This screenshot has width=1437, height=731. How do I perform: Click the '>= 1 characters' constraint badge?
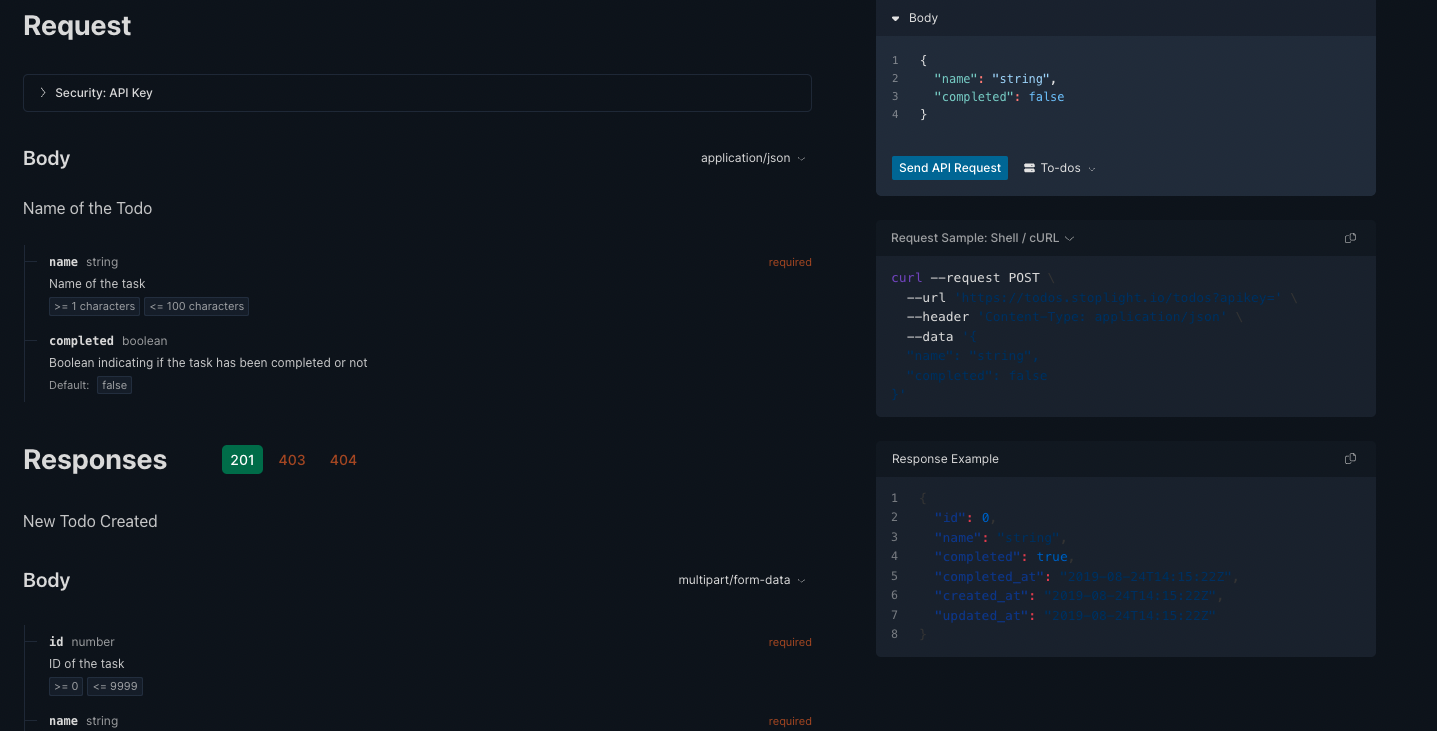(x=94, y=306)
